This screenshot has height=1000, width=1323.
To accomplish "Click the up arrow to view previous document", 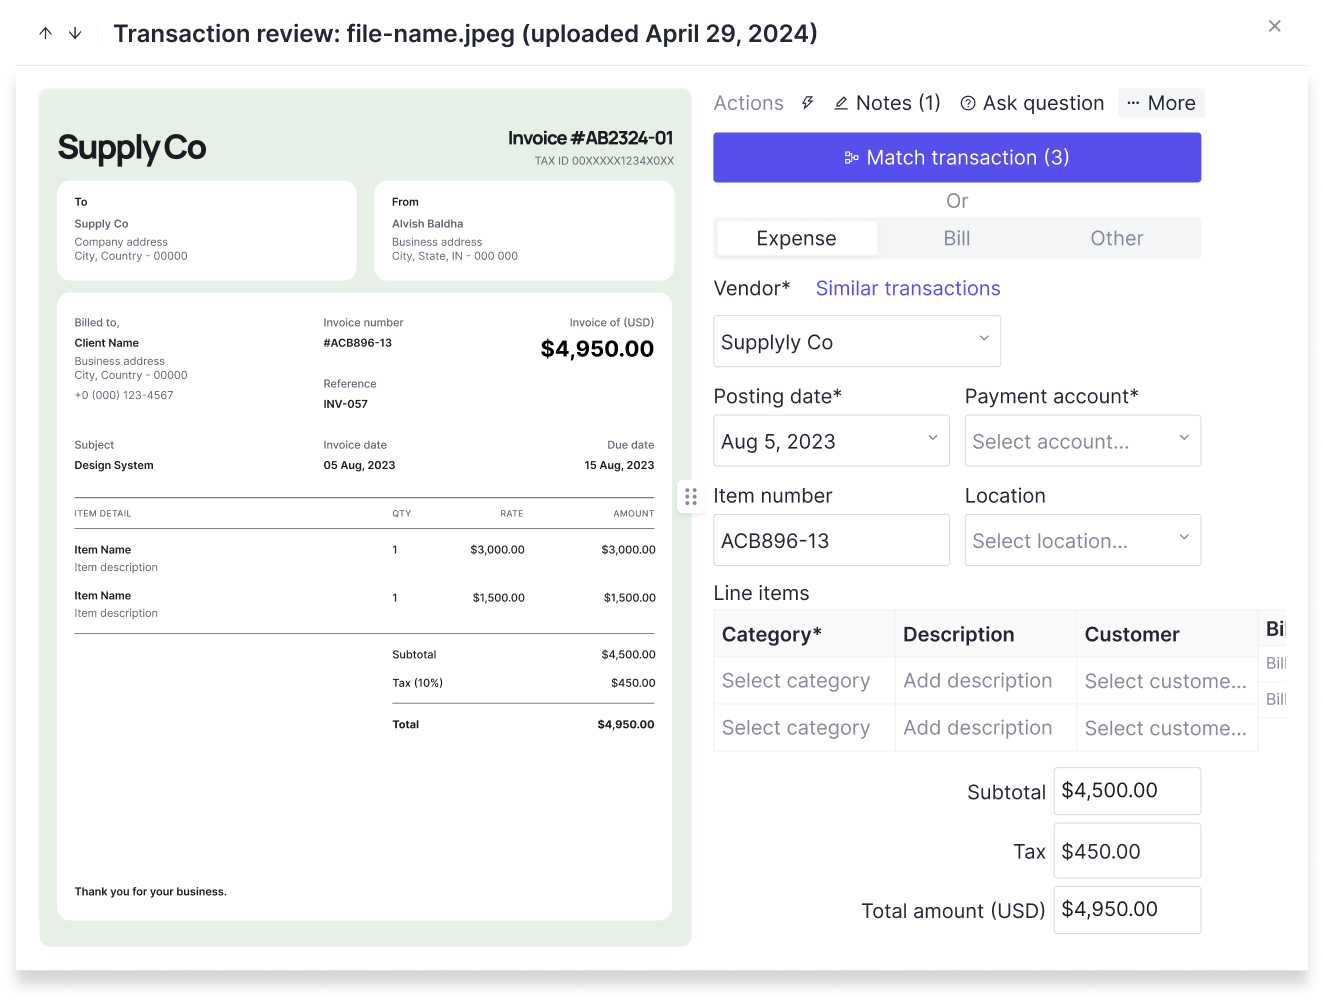I will click(45, 32).
